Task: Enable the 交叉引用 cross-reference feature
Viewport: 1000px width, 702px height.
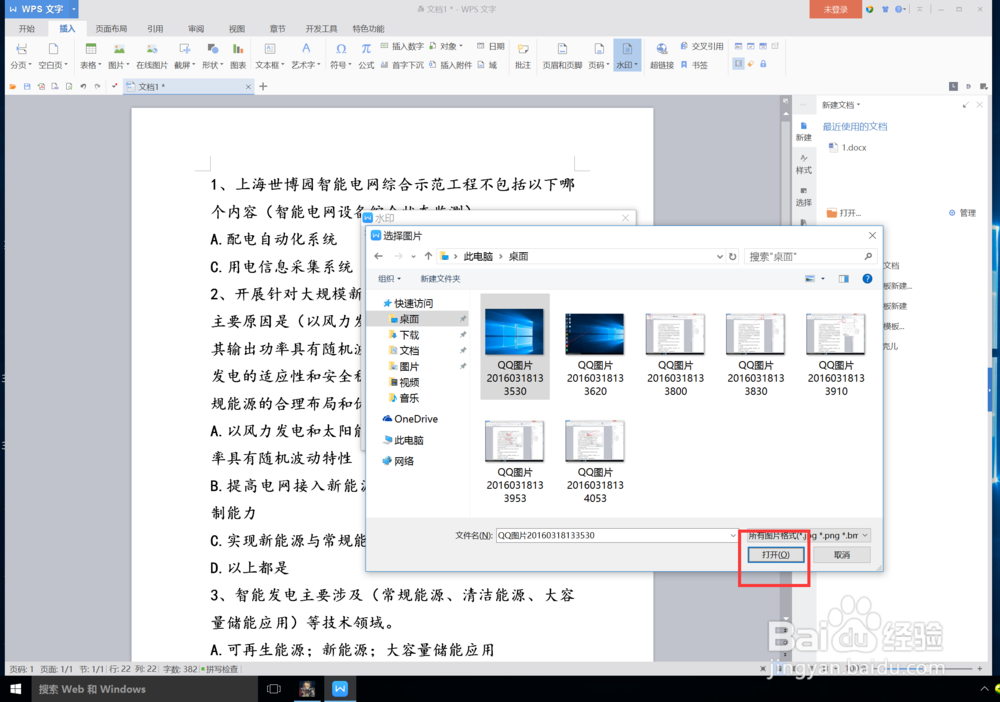Action: click(x=708, y=48)
